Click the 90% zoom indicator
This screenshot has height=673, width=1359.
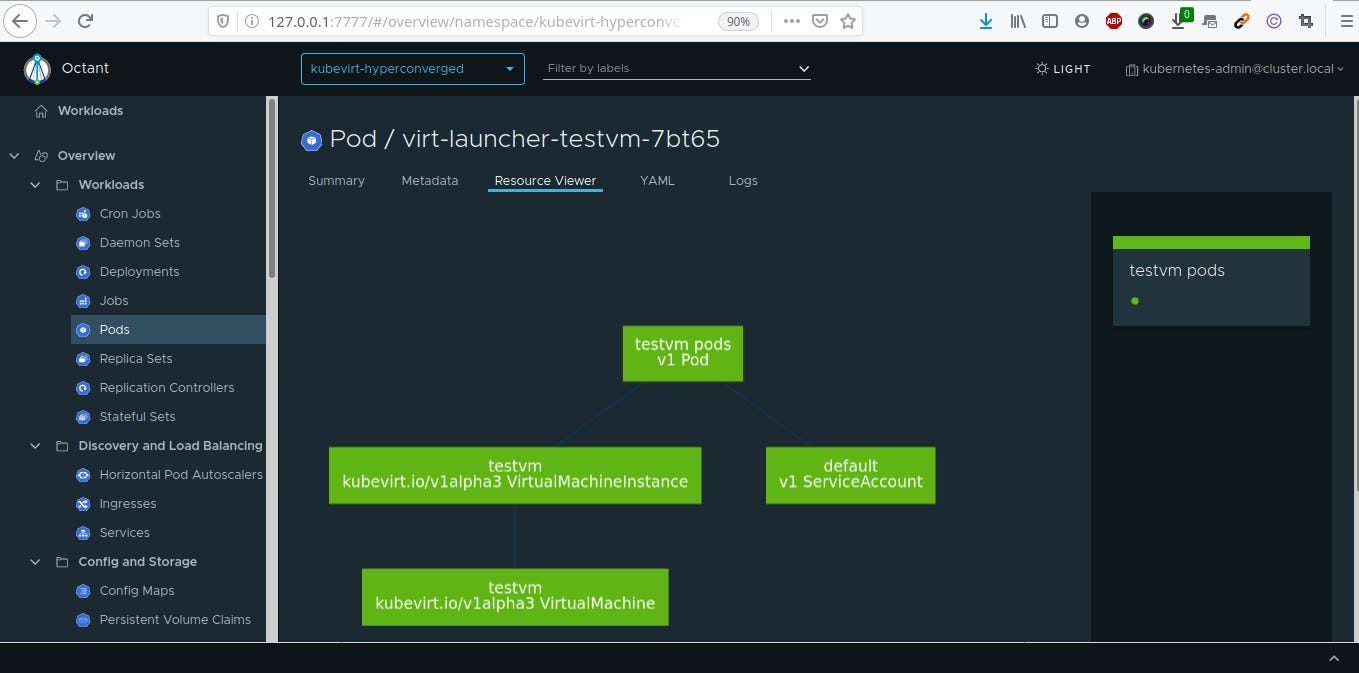(738, 21)
